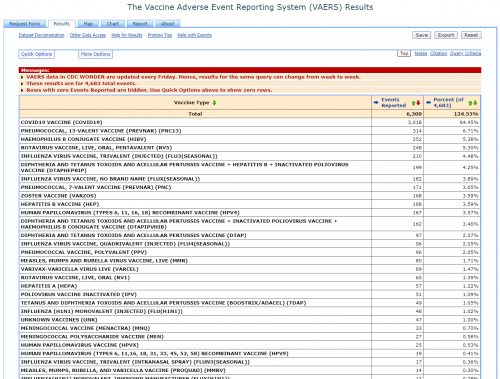Select HAEMOPHILUS B CONJUGATE VACCINE (HIBV) row

[250, 139]
